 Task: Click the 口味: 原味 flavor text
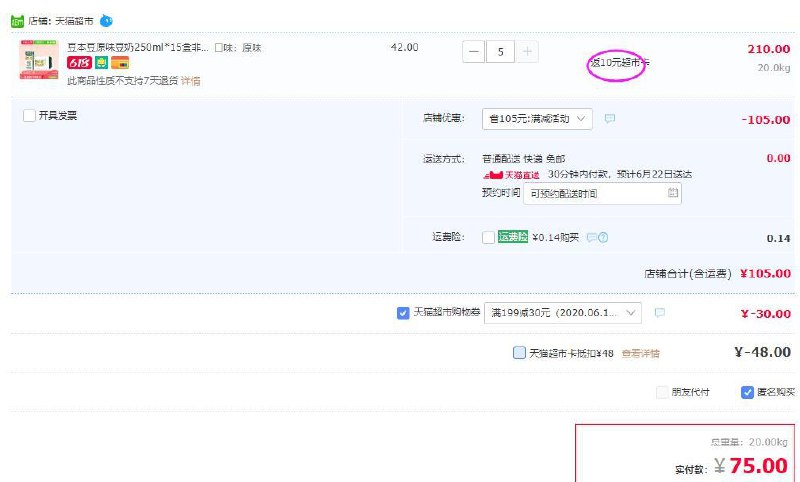point(238,48)
